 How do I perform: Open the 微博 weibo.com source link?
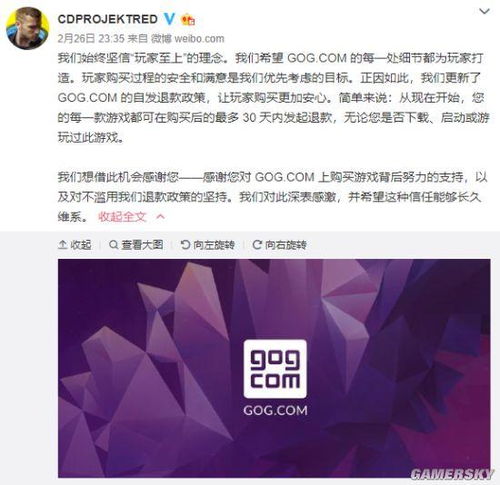coord(188,39)
